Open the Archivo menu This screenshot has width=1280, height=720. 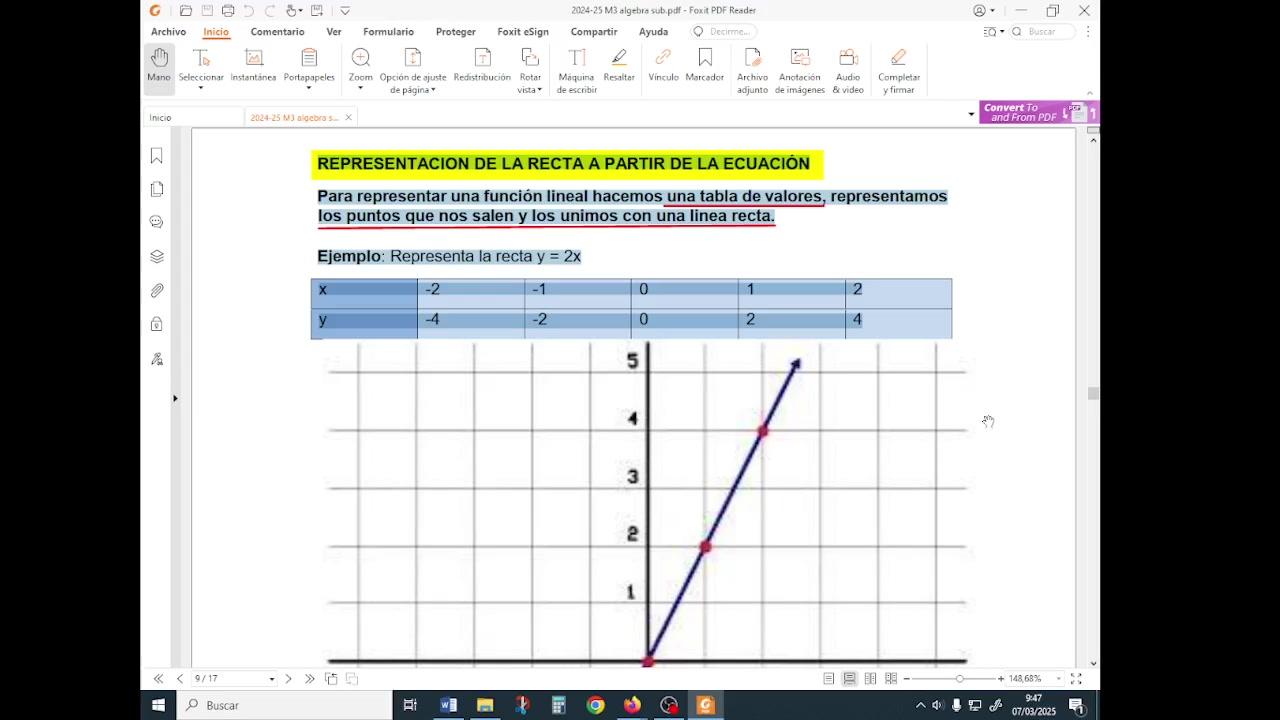pos(168,32)
